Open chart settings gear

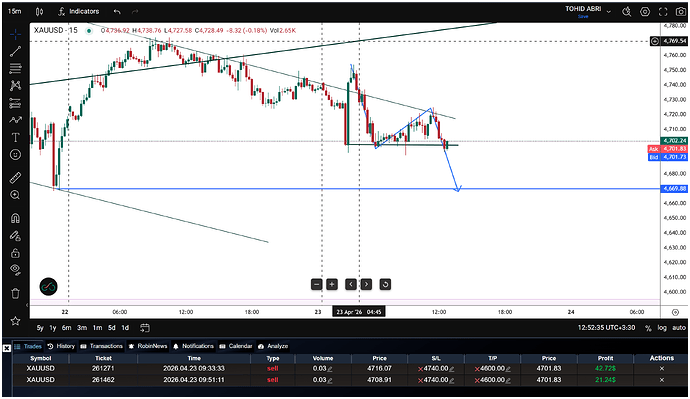click(645, 12)
